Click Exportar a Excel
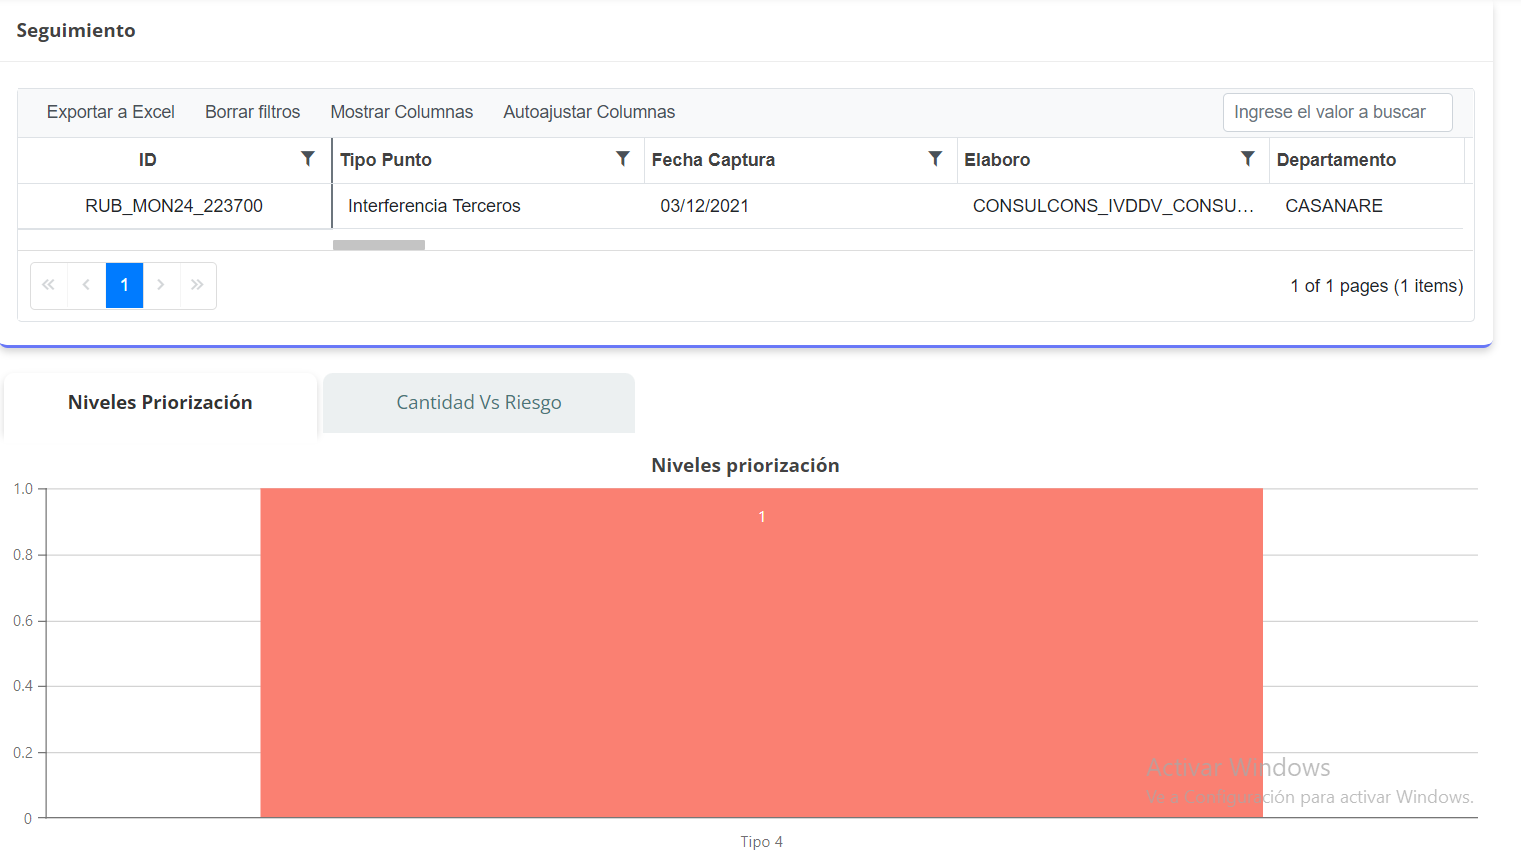Screen dimensions: 1521x856 (x=110, y=112)
